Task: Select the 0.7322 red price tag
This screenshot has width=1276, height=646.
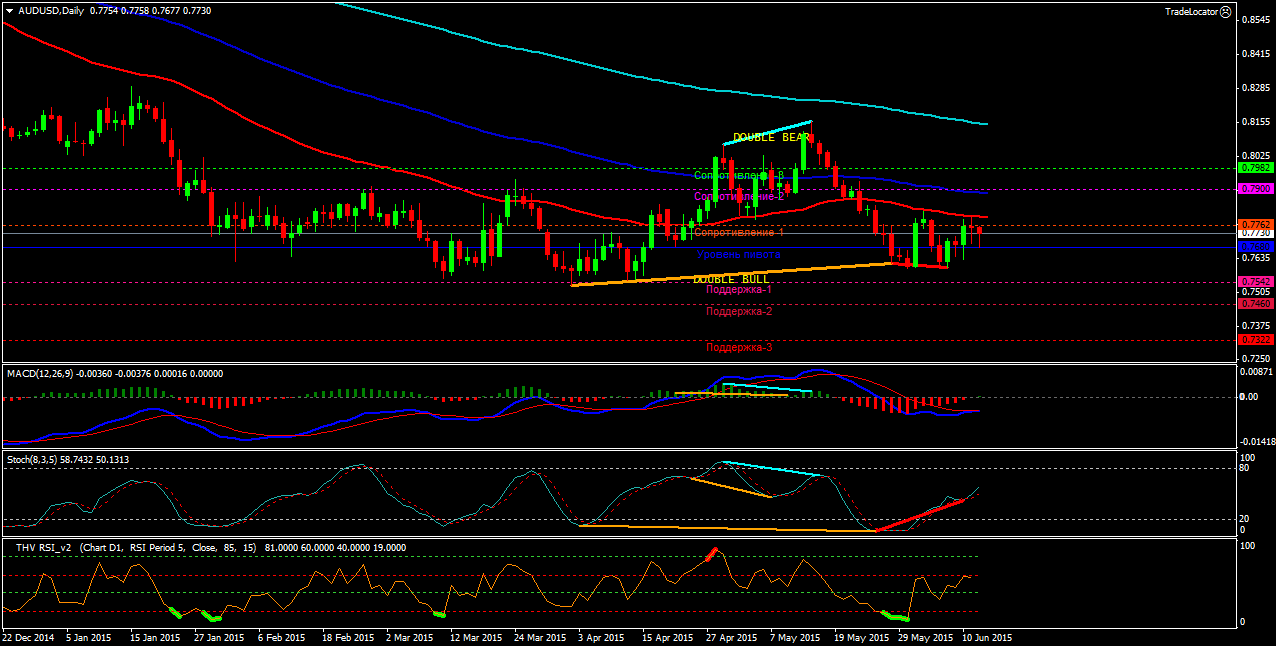Action: click(x=1255, y=340)
